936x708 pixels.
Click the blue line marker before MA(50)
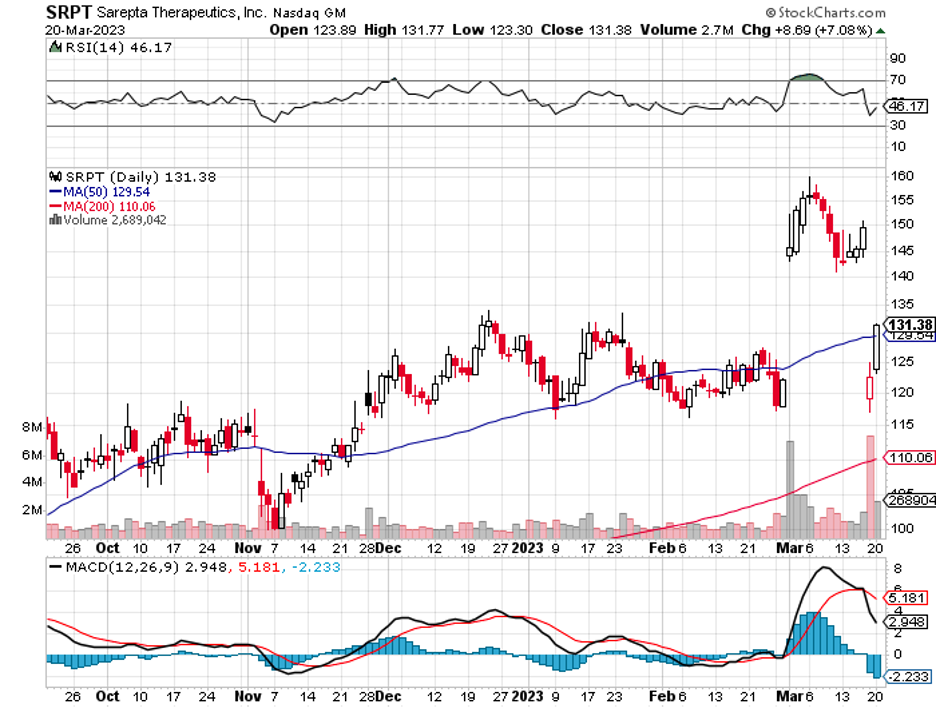click(x=56, y=192)
